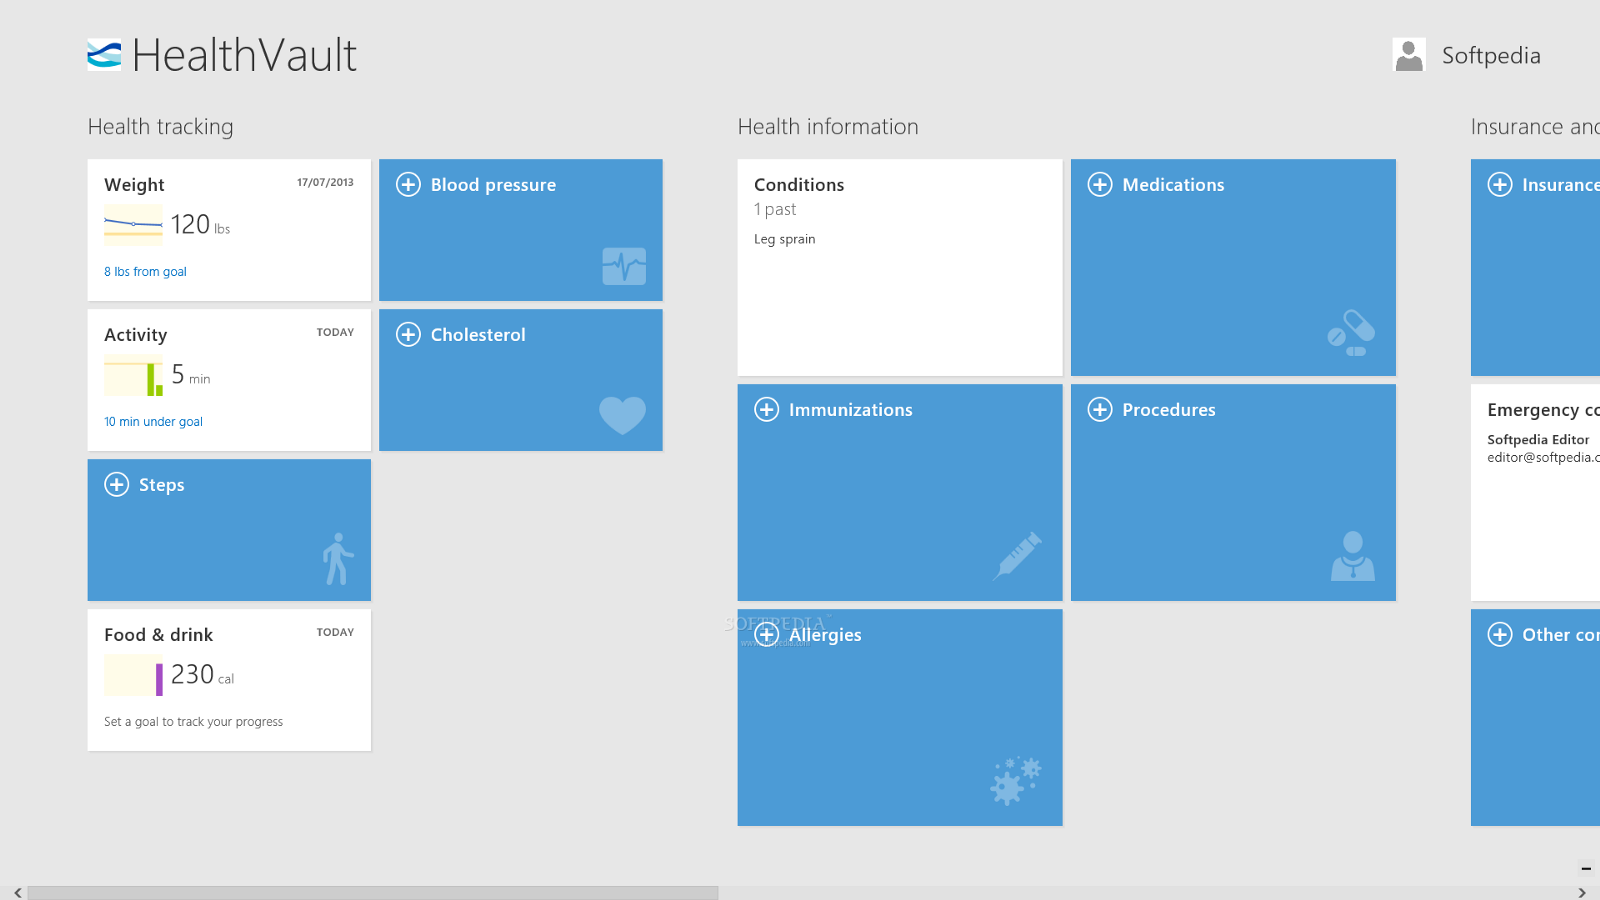Click the '10 min under goal' link
The width and height of the screenshot is (1600, 900).
[x=153, y=422]
